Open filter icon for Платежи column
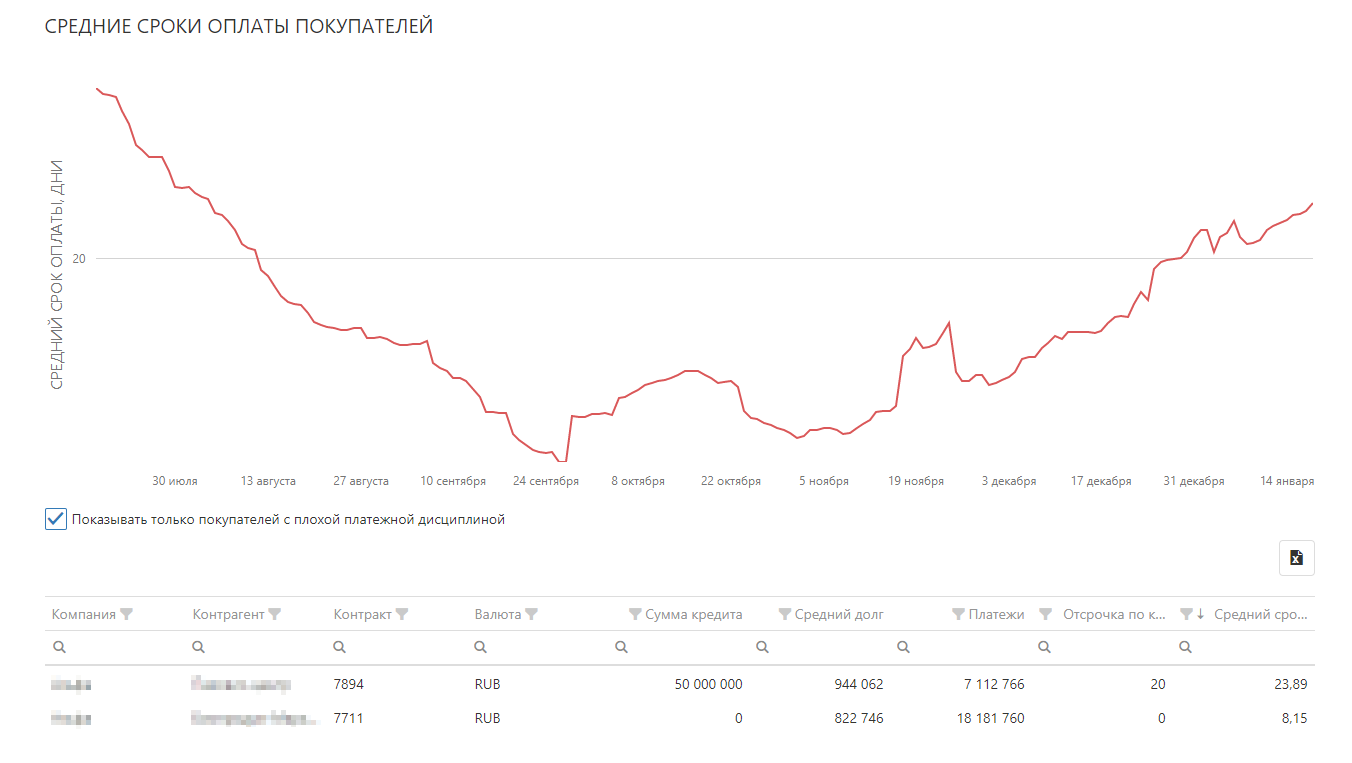1352x763 pixels. [959, 614]
